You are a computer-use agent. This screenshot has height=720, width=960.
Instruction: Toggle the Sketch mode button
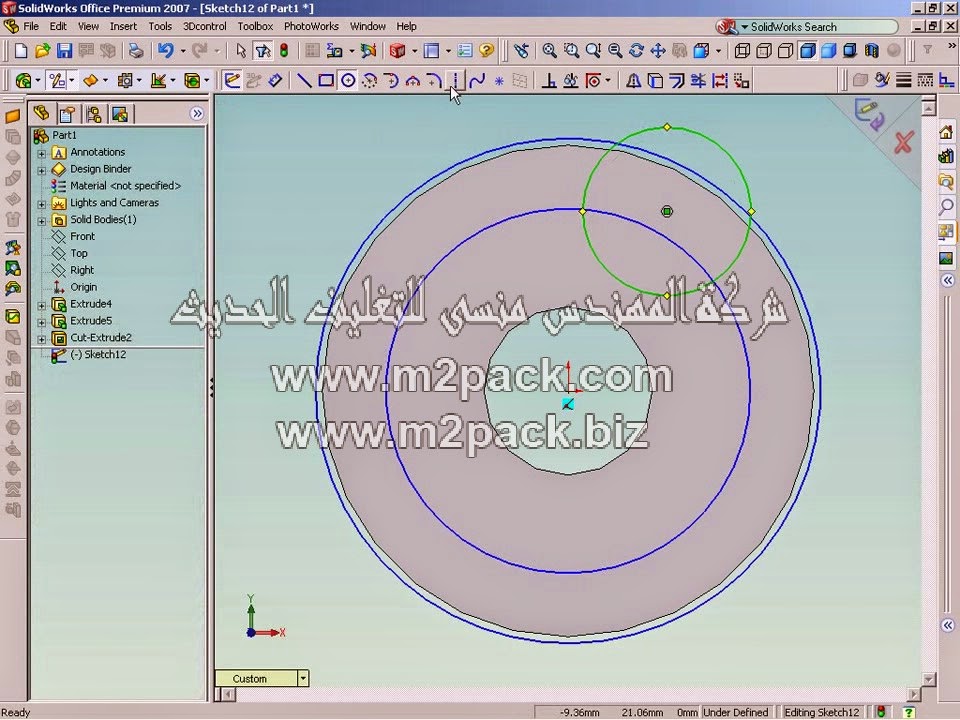[231, 81]
